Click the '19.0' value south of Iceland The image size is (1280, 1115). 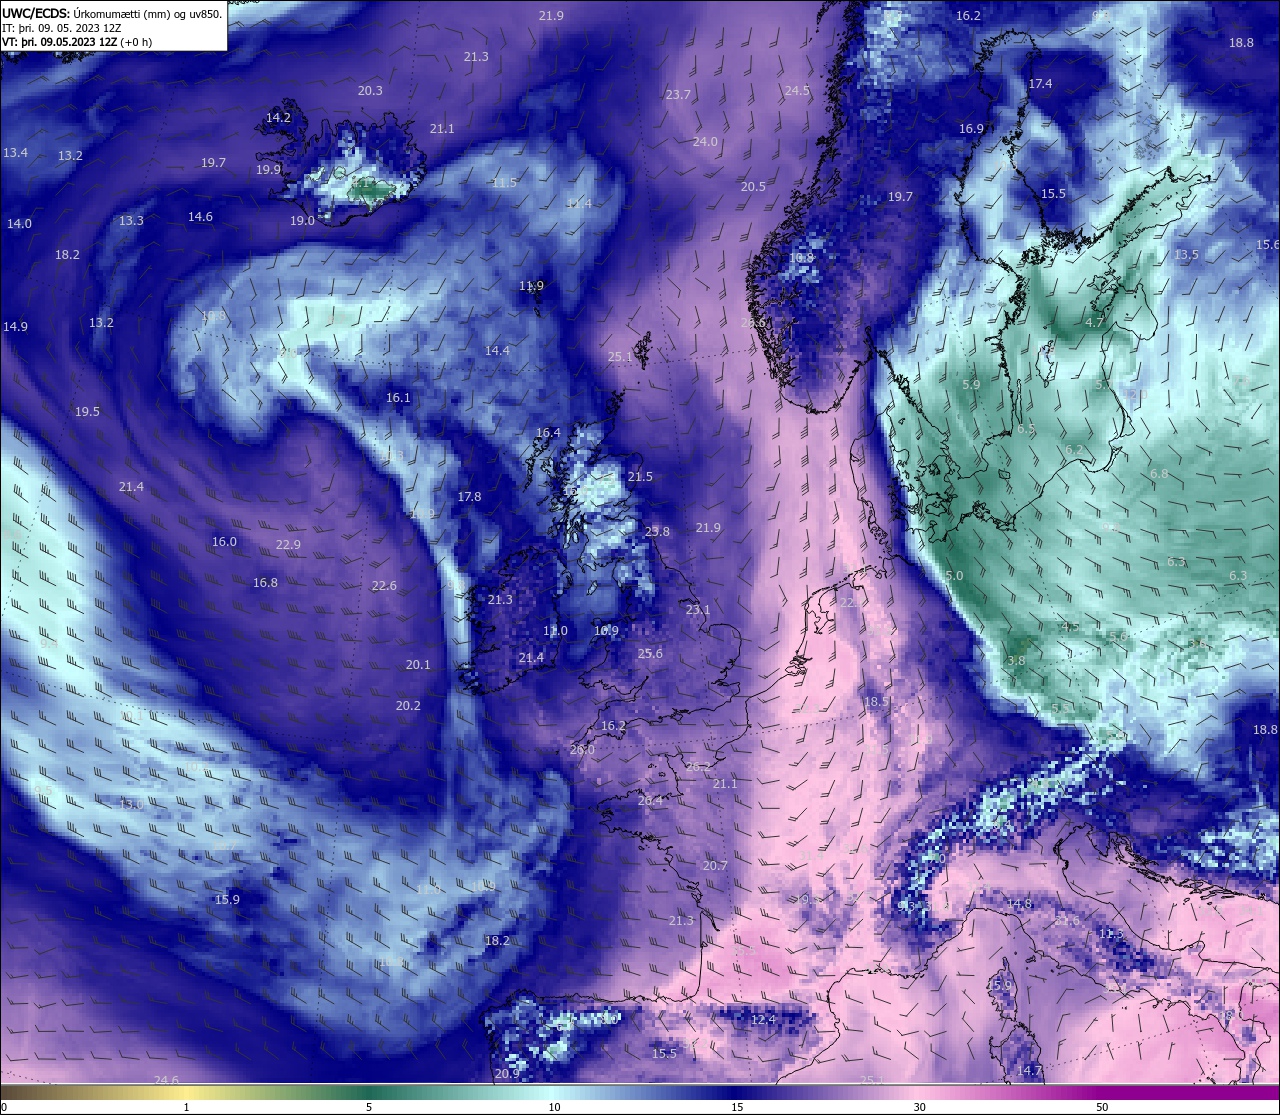[302, 221]
